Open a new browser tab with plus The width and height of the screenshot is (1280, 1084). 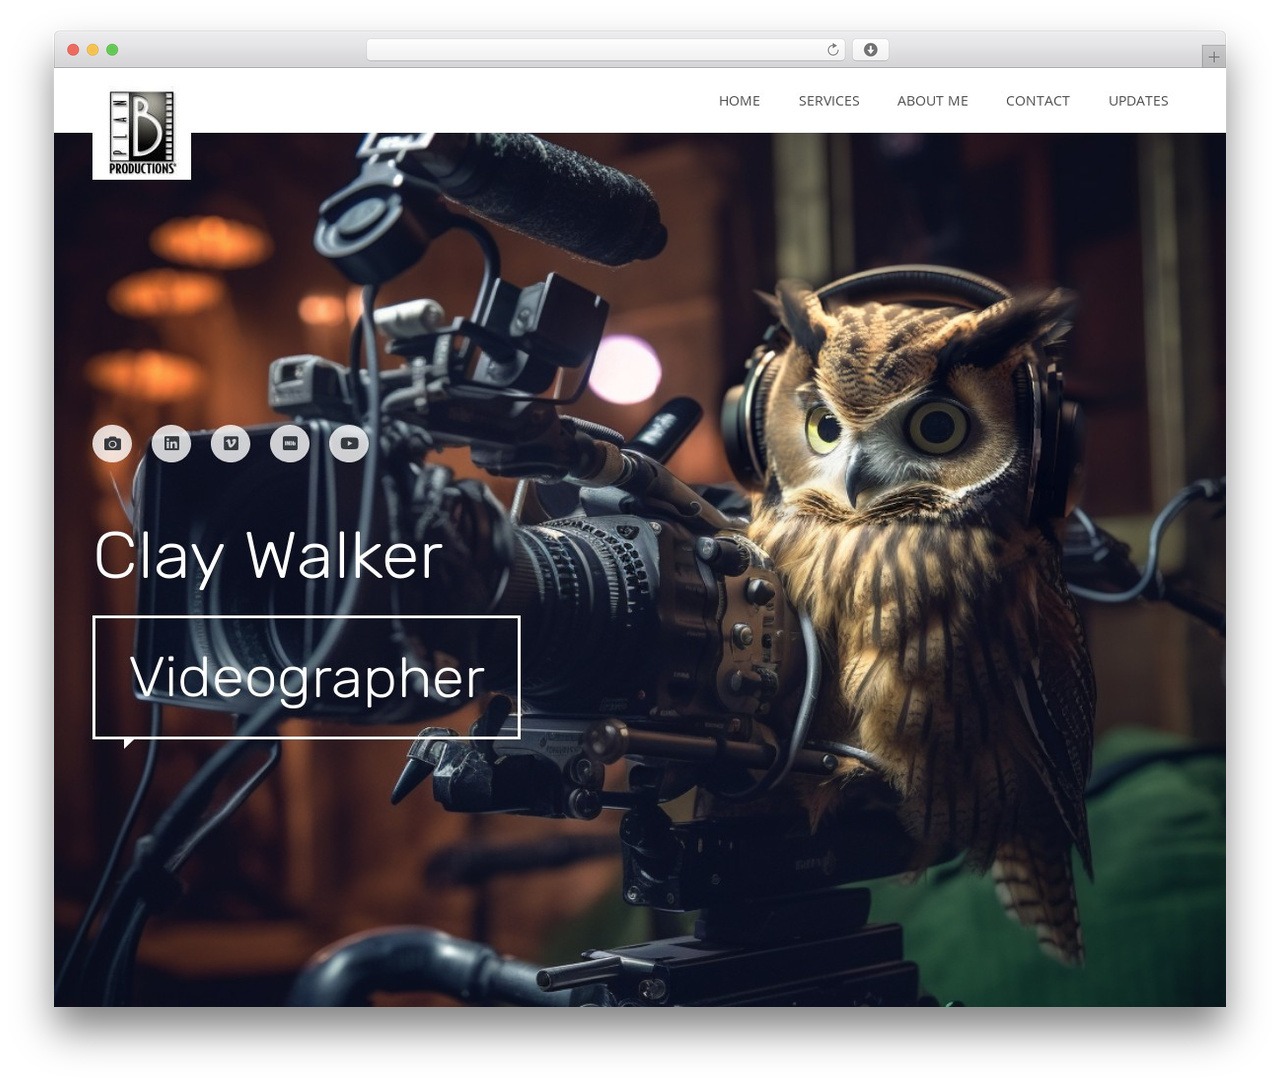[1213, 57]
